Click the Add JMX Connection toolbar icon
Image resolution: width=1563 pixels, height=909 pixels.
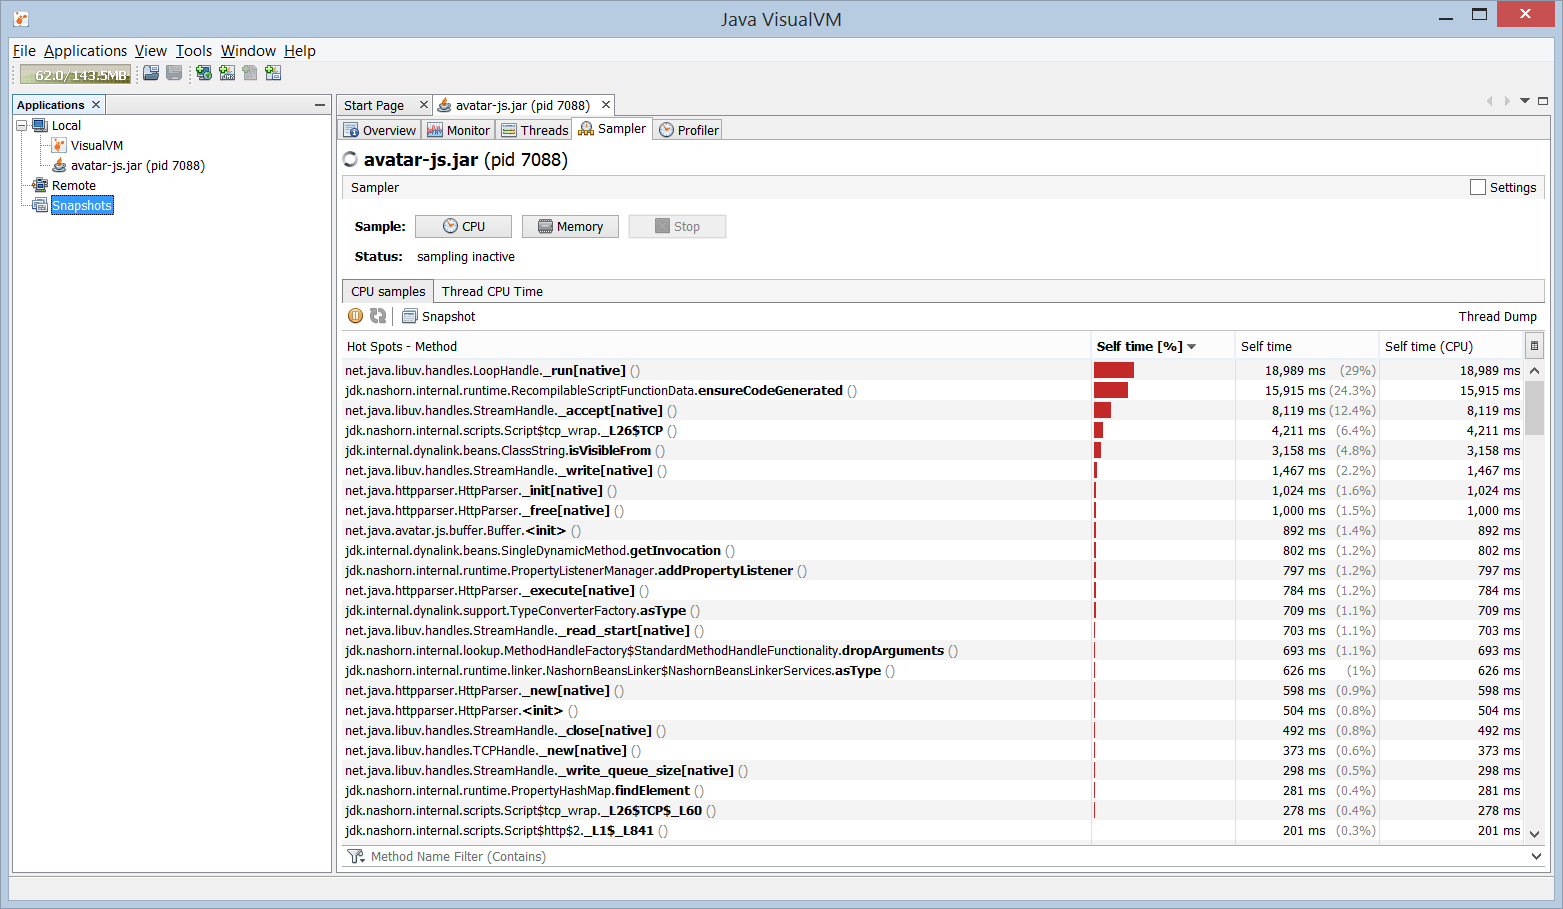pos(227,73)
